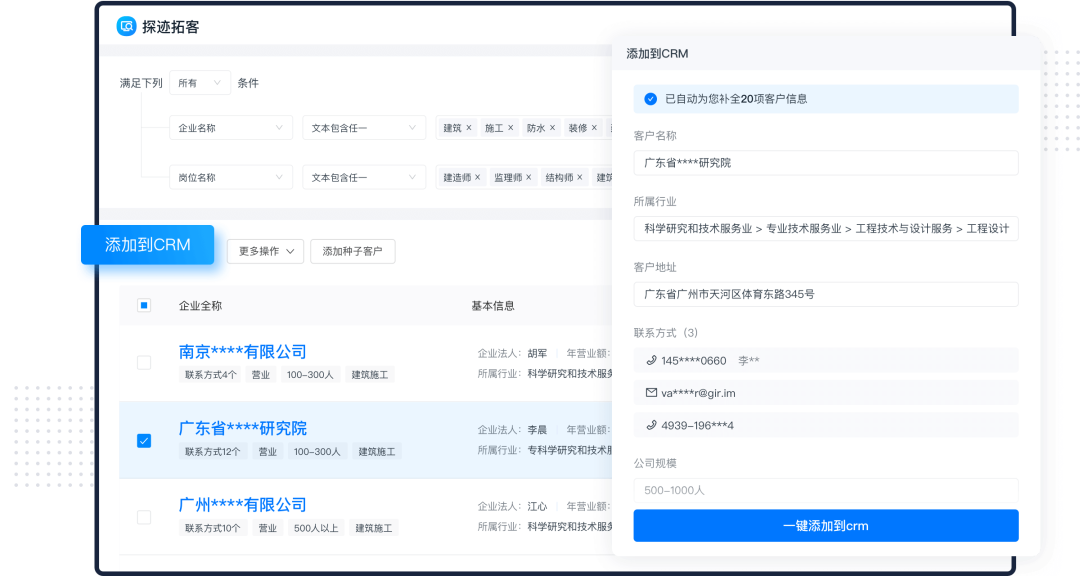
Task: Remove the 装修 keyword tag
Action: coord(595,128)
